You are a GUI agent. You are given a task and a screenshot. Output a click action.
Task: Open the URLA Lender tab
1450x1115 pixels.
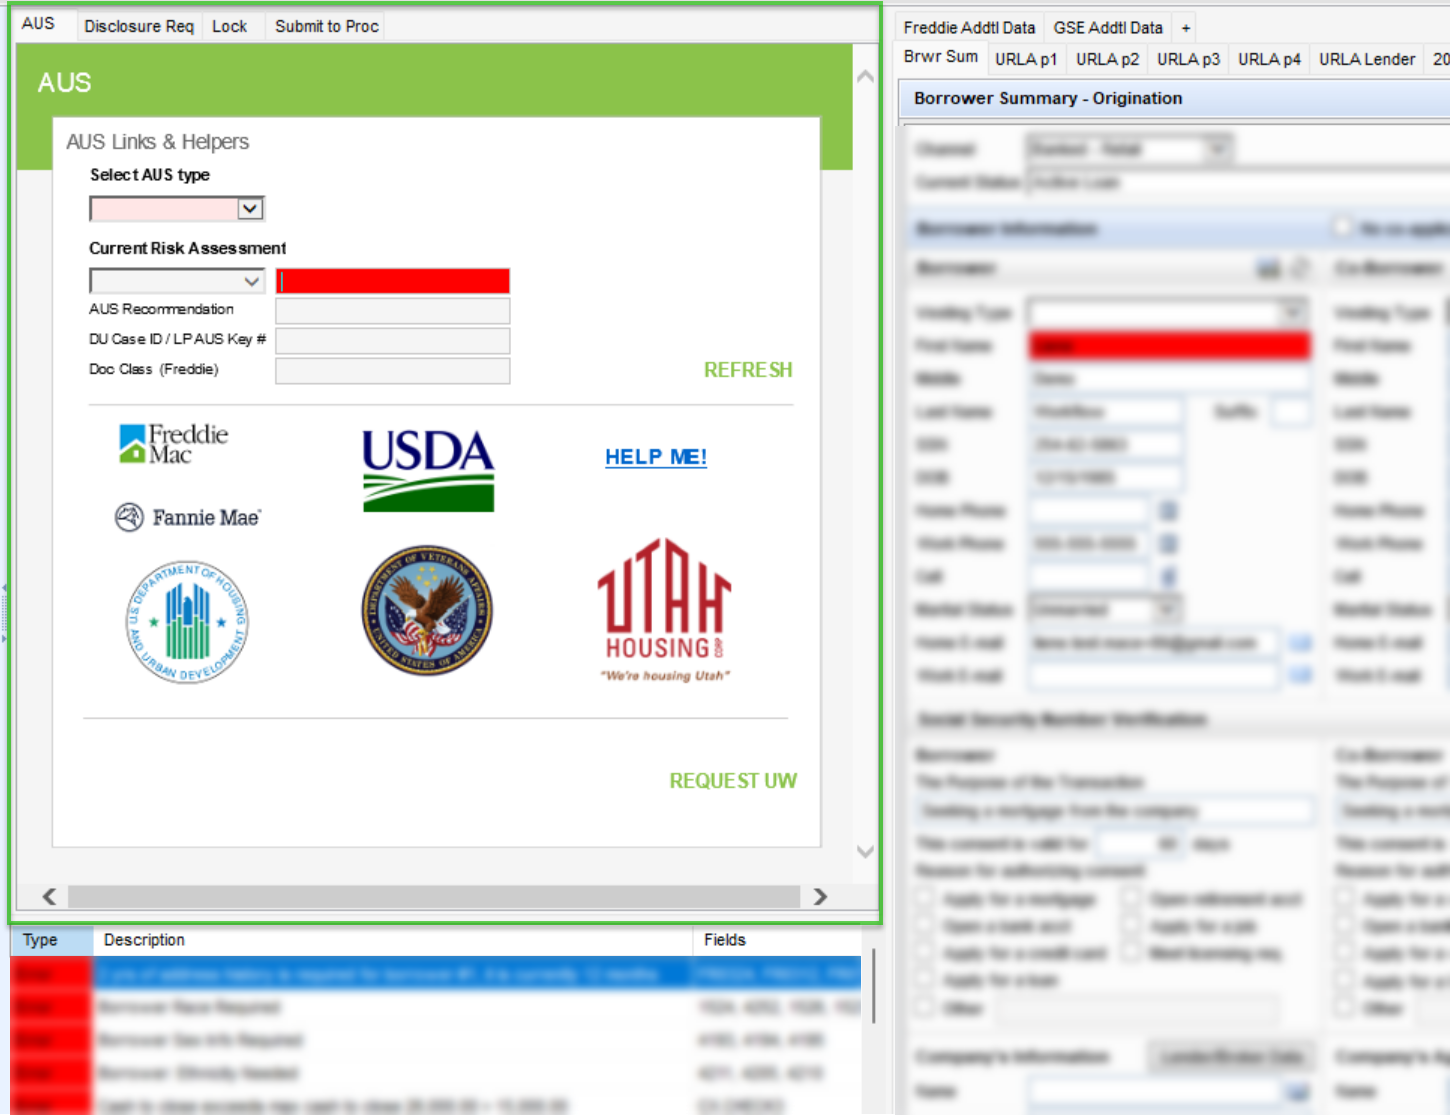click(1367, 59)
